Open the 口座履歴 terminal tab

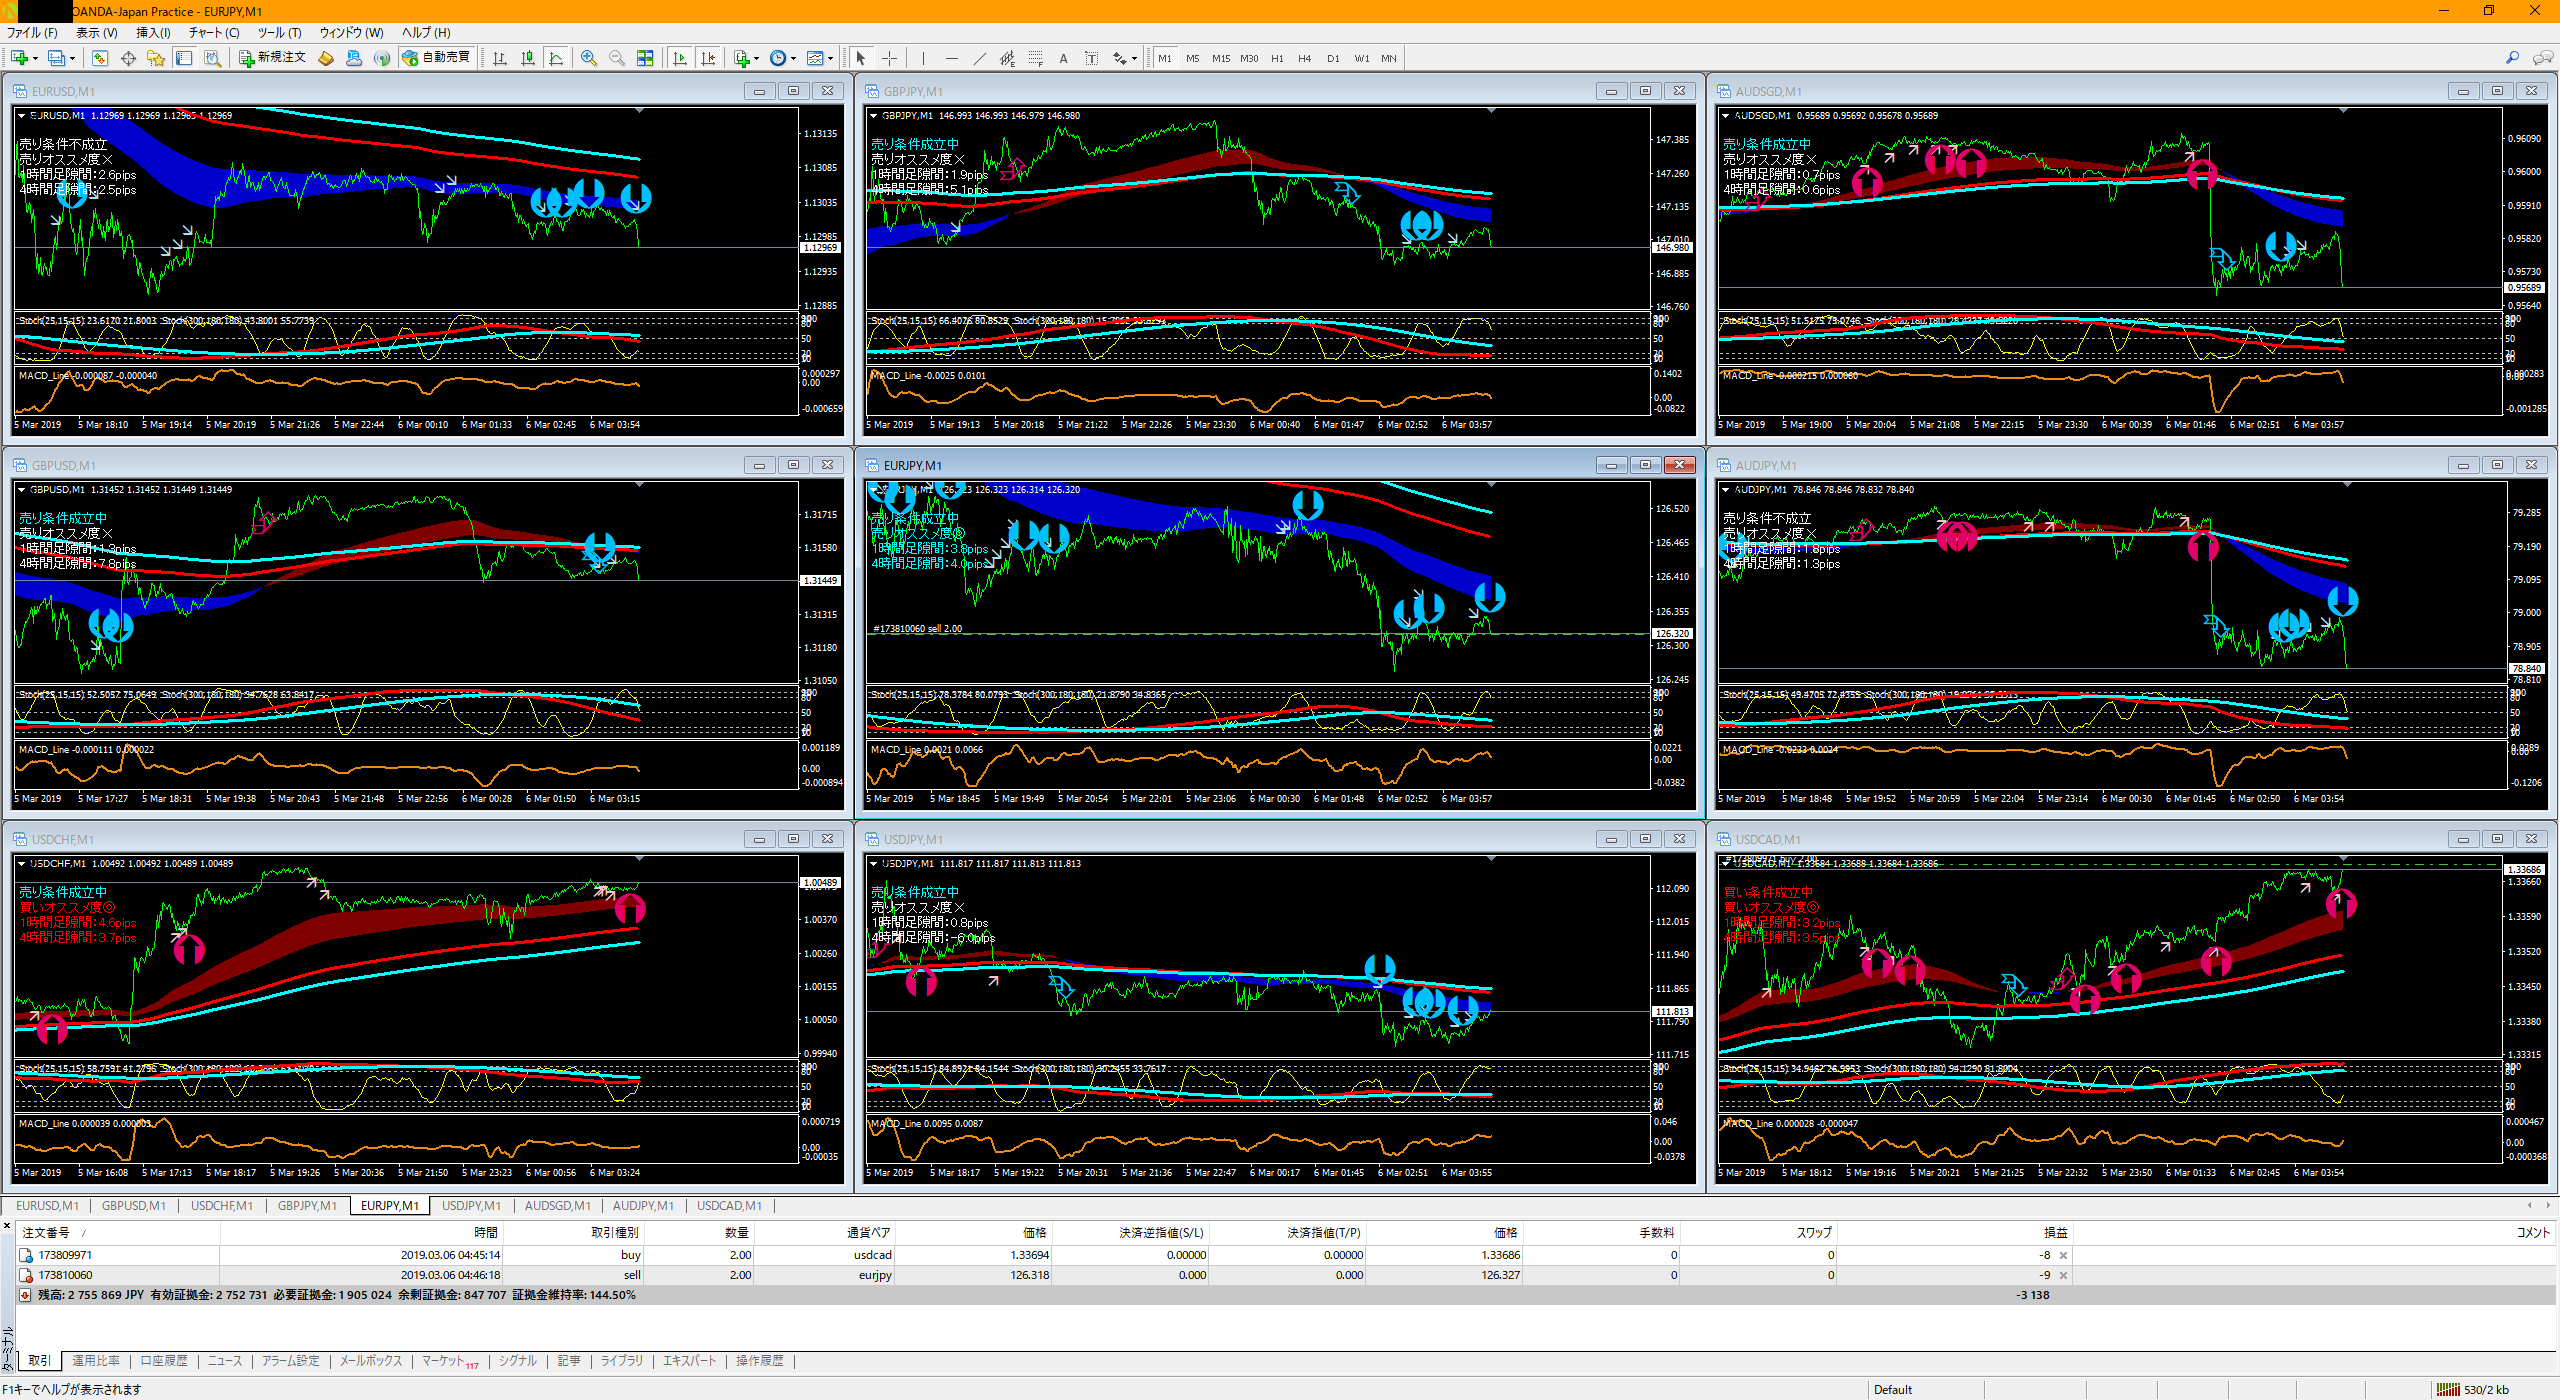[163, 1361]
